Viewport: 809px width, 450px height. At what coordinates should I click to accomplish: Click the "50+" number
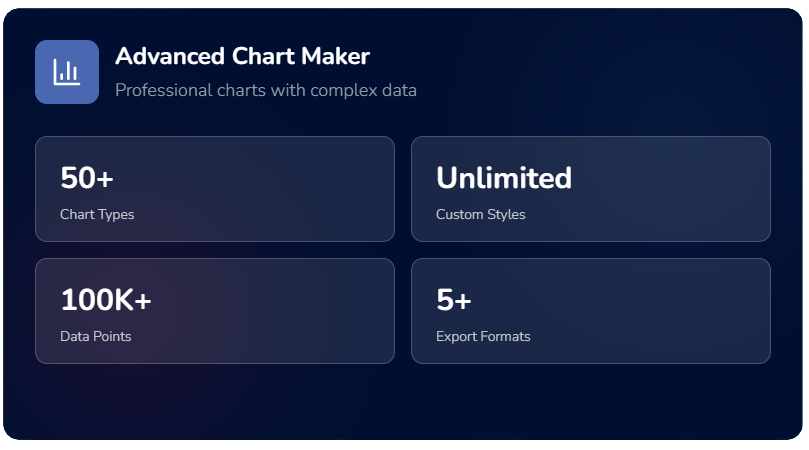87,178
